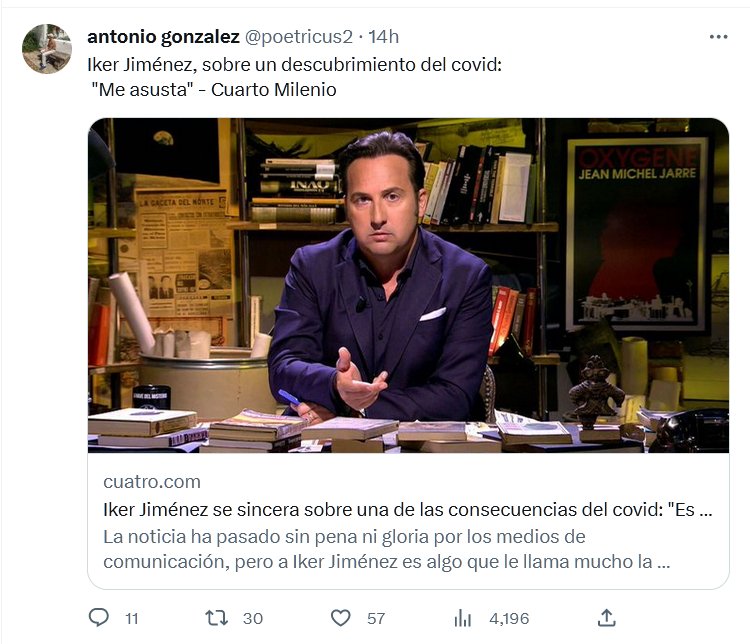Click the retweet arrows icon
This screenshot has height=644, width=750.
217,618
